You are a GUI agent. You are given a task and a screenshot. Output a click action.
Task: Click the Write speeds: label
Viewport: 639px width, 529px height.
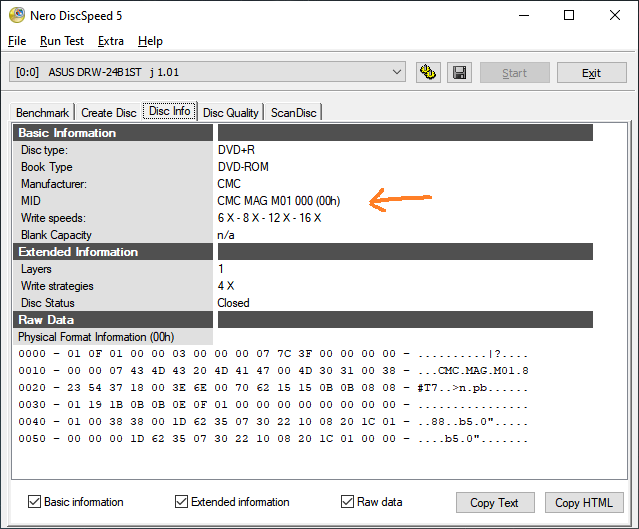coord(53,218)
